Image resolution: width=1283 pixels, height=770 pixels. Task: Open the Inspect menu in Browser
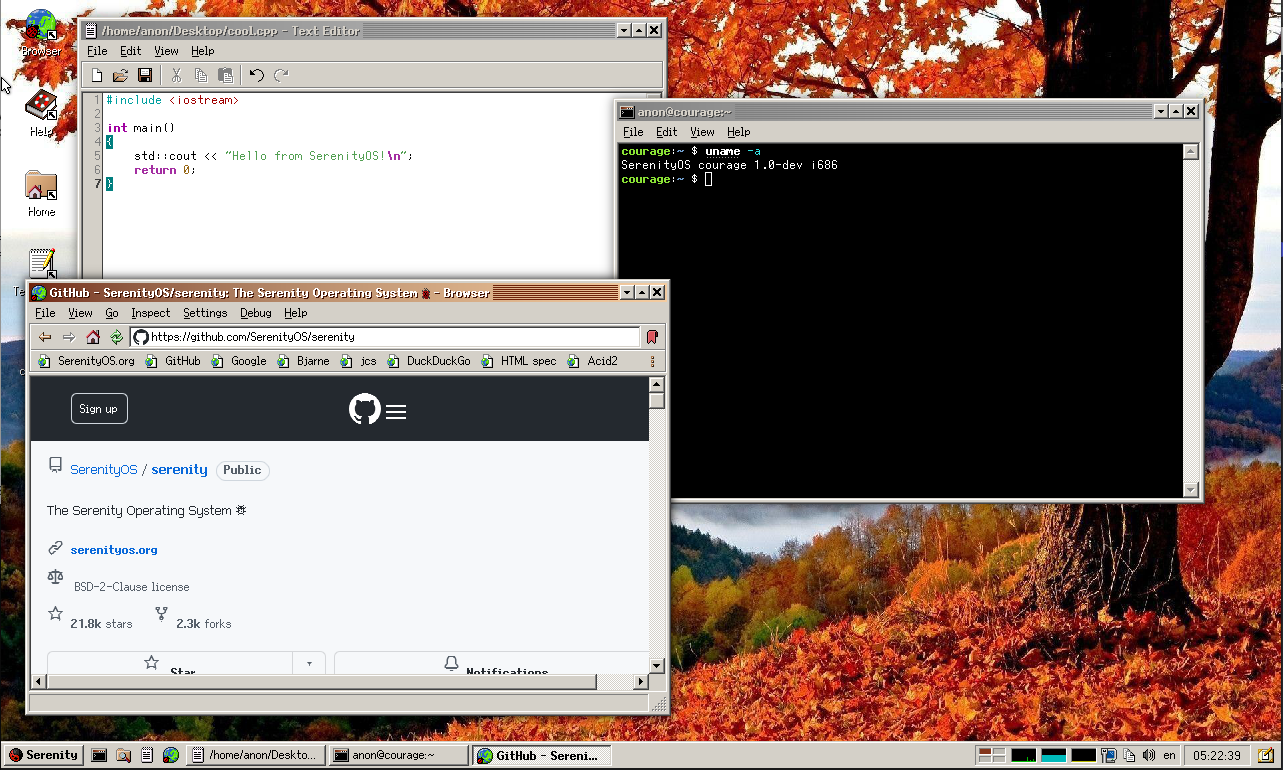tap(151, 313)
